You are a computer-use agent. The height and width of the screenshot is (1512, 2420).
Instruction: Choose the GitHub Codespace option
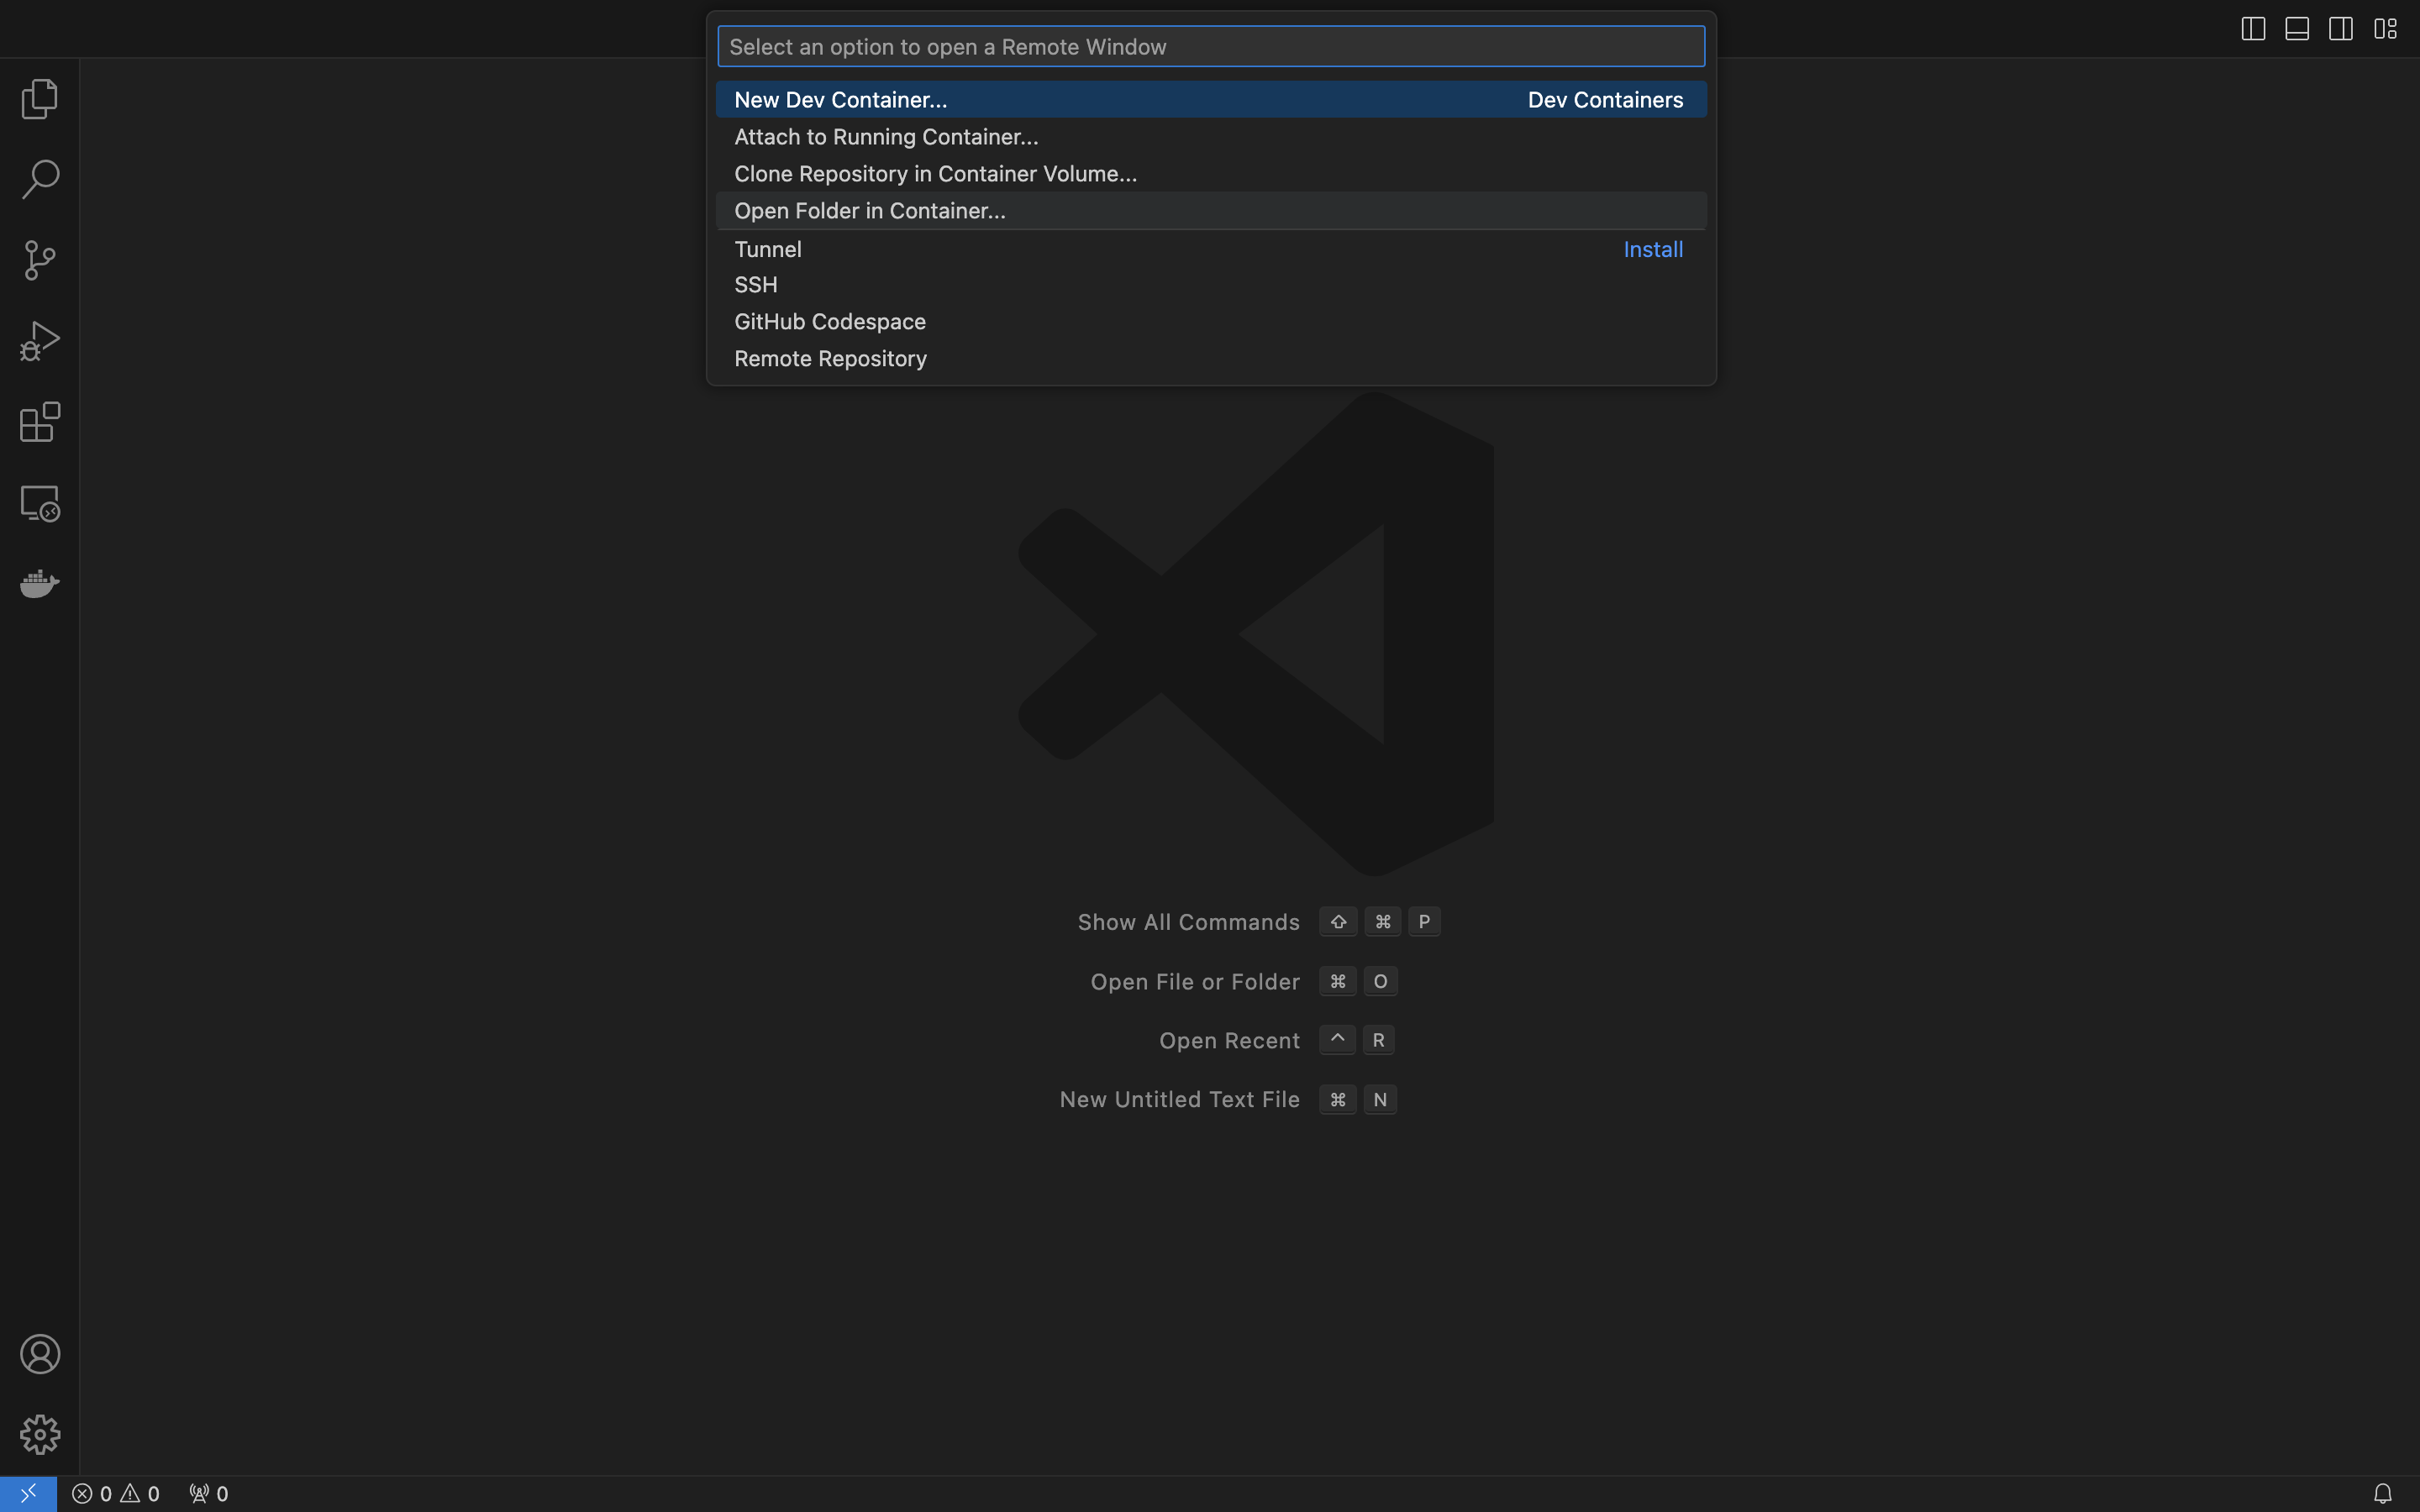(829, 322)
